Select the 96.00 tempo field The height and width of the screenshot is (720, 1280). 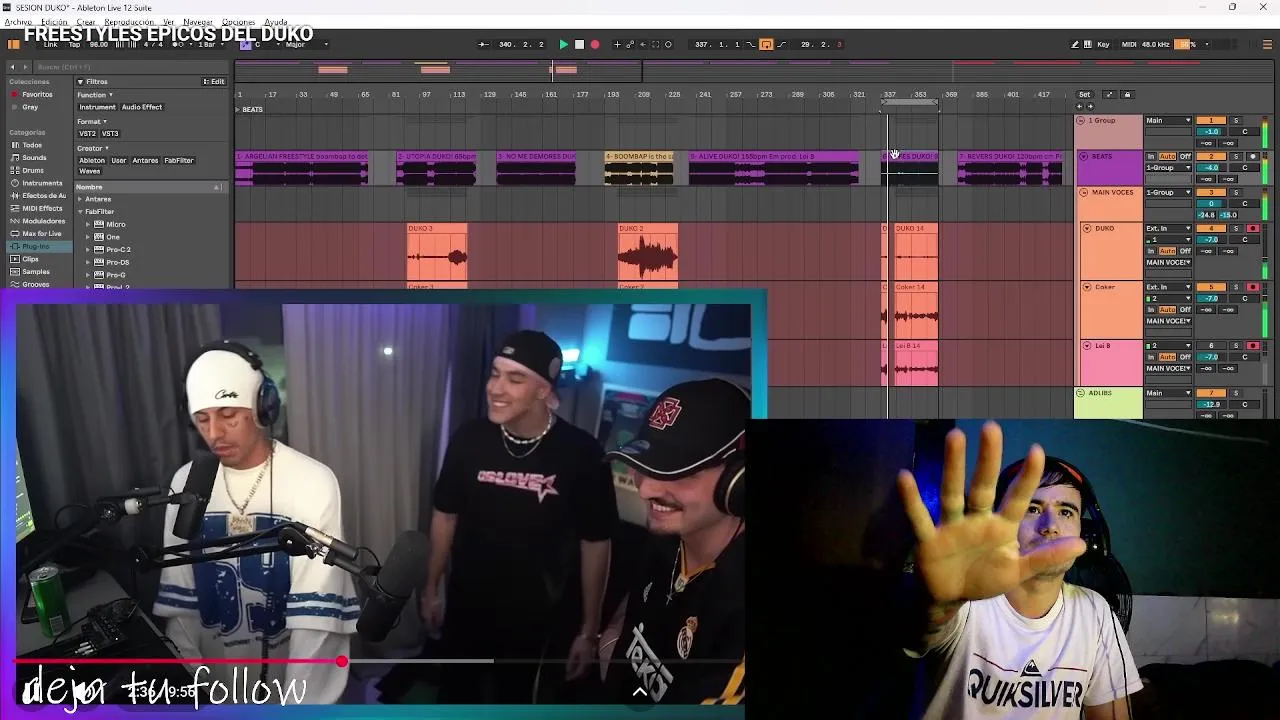(99, 44)
